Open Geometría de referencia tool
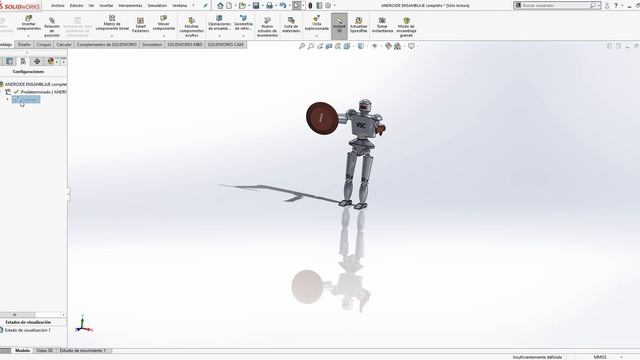 (x=243, y=23)
